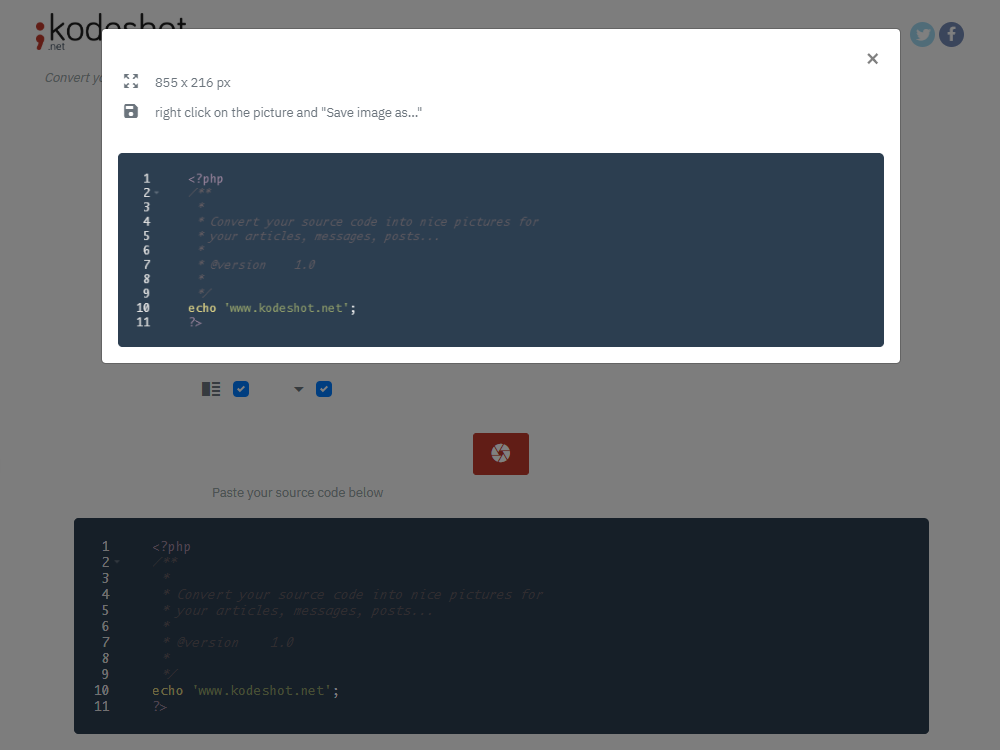The image size is (1000, 750).
Task: Collapse line 2 fold arrow in preview image
Action: pyautogui.click(x=157, y=193)
